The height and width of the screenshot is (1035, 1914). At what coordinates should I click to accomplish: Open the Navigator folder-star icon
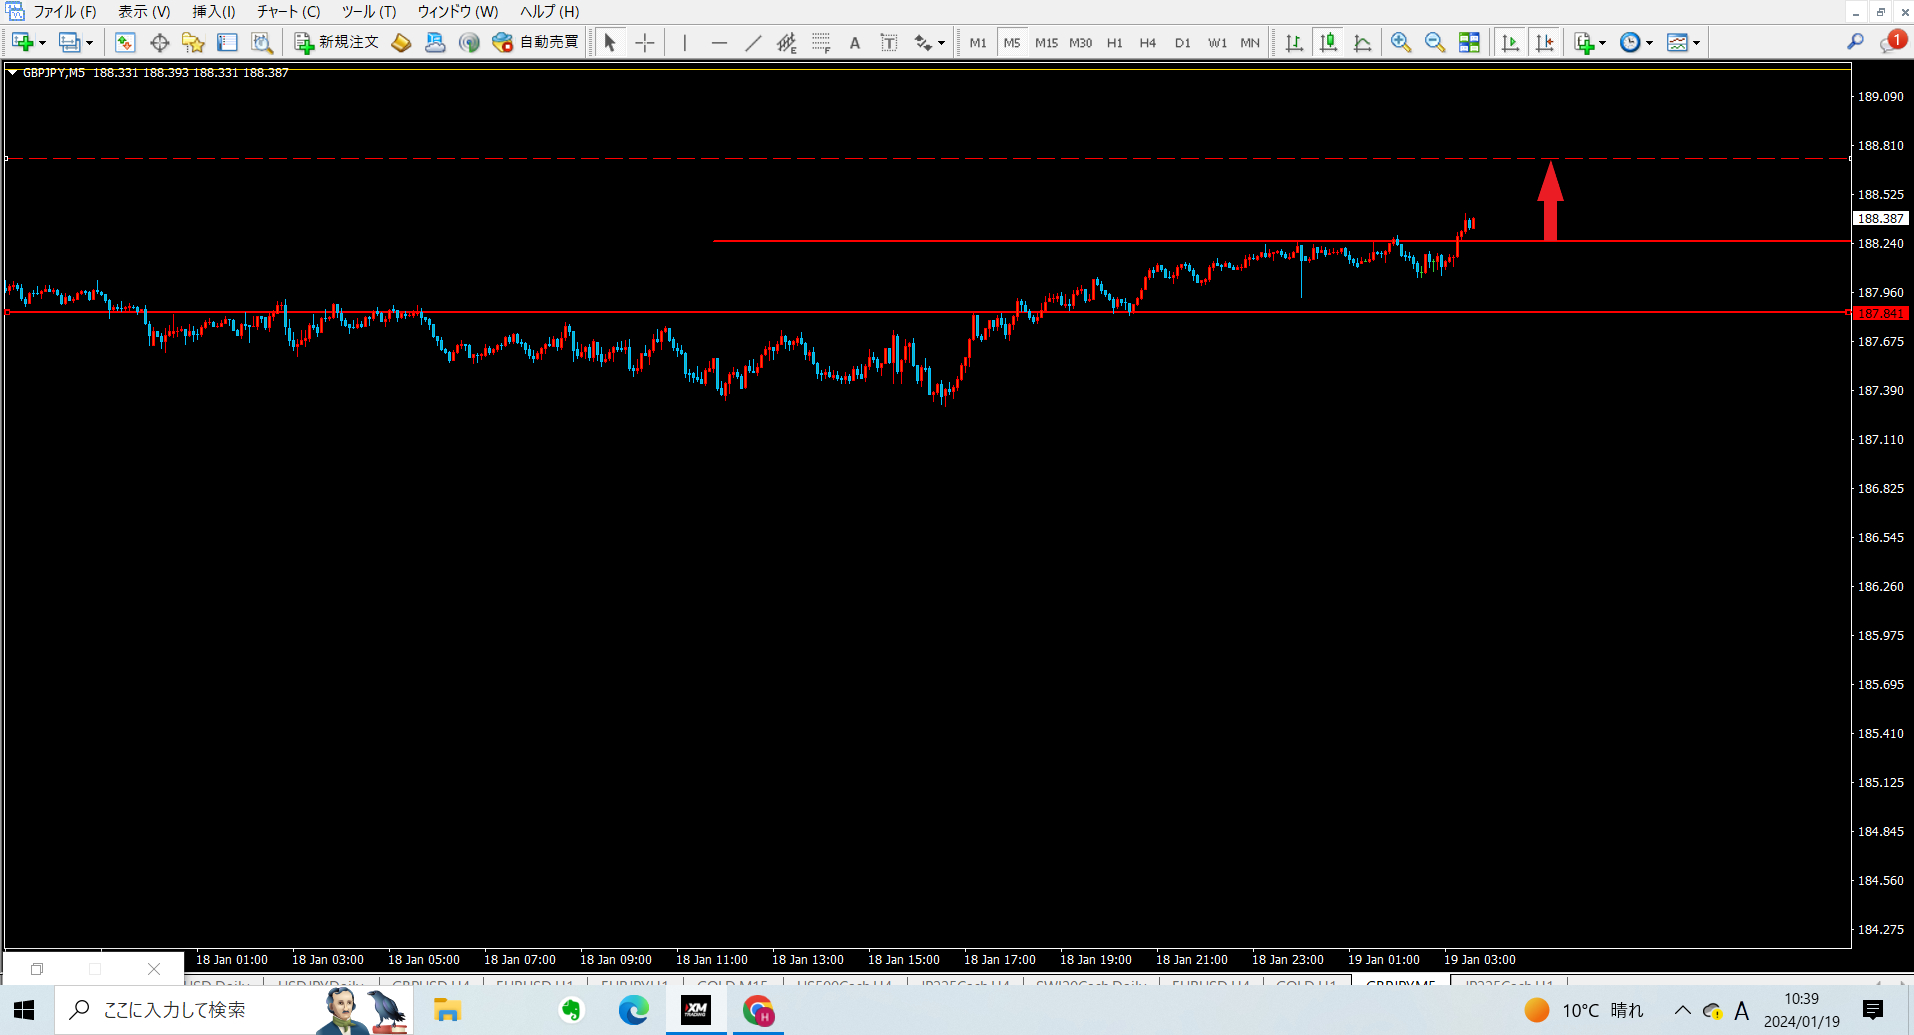[x=193, y=42]
